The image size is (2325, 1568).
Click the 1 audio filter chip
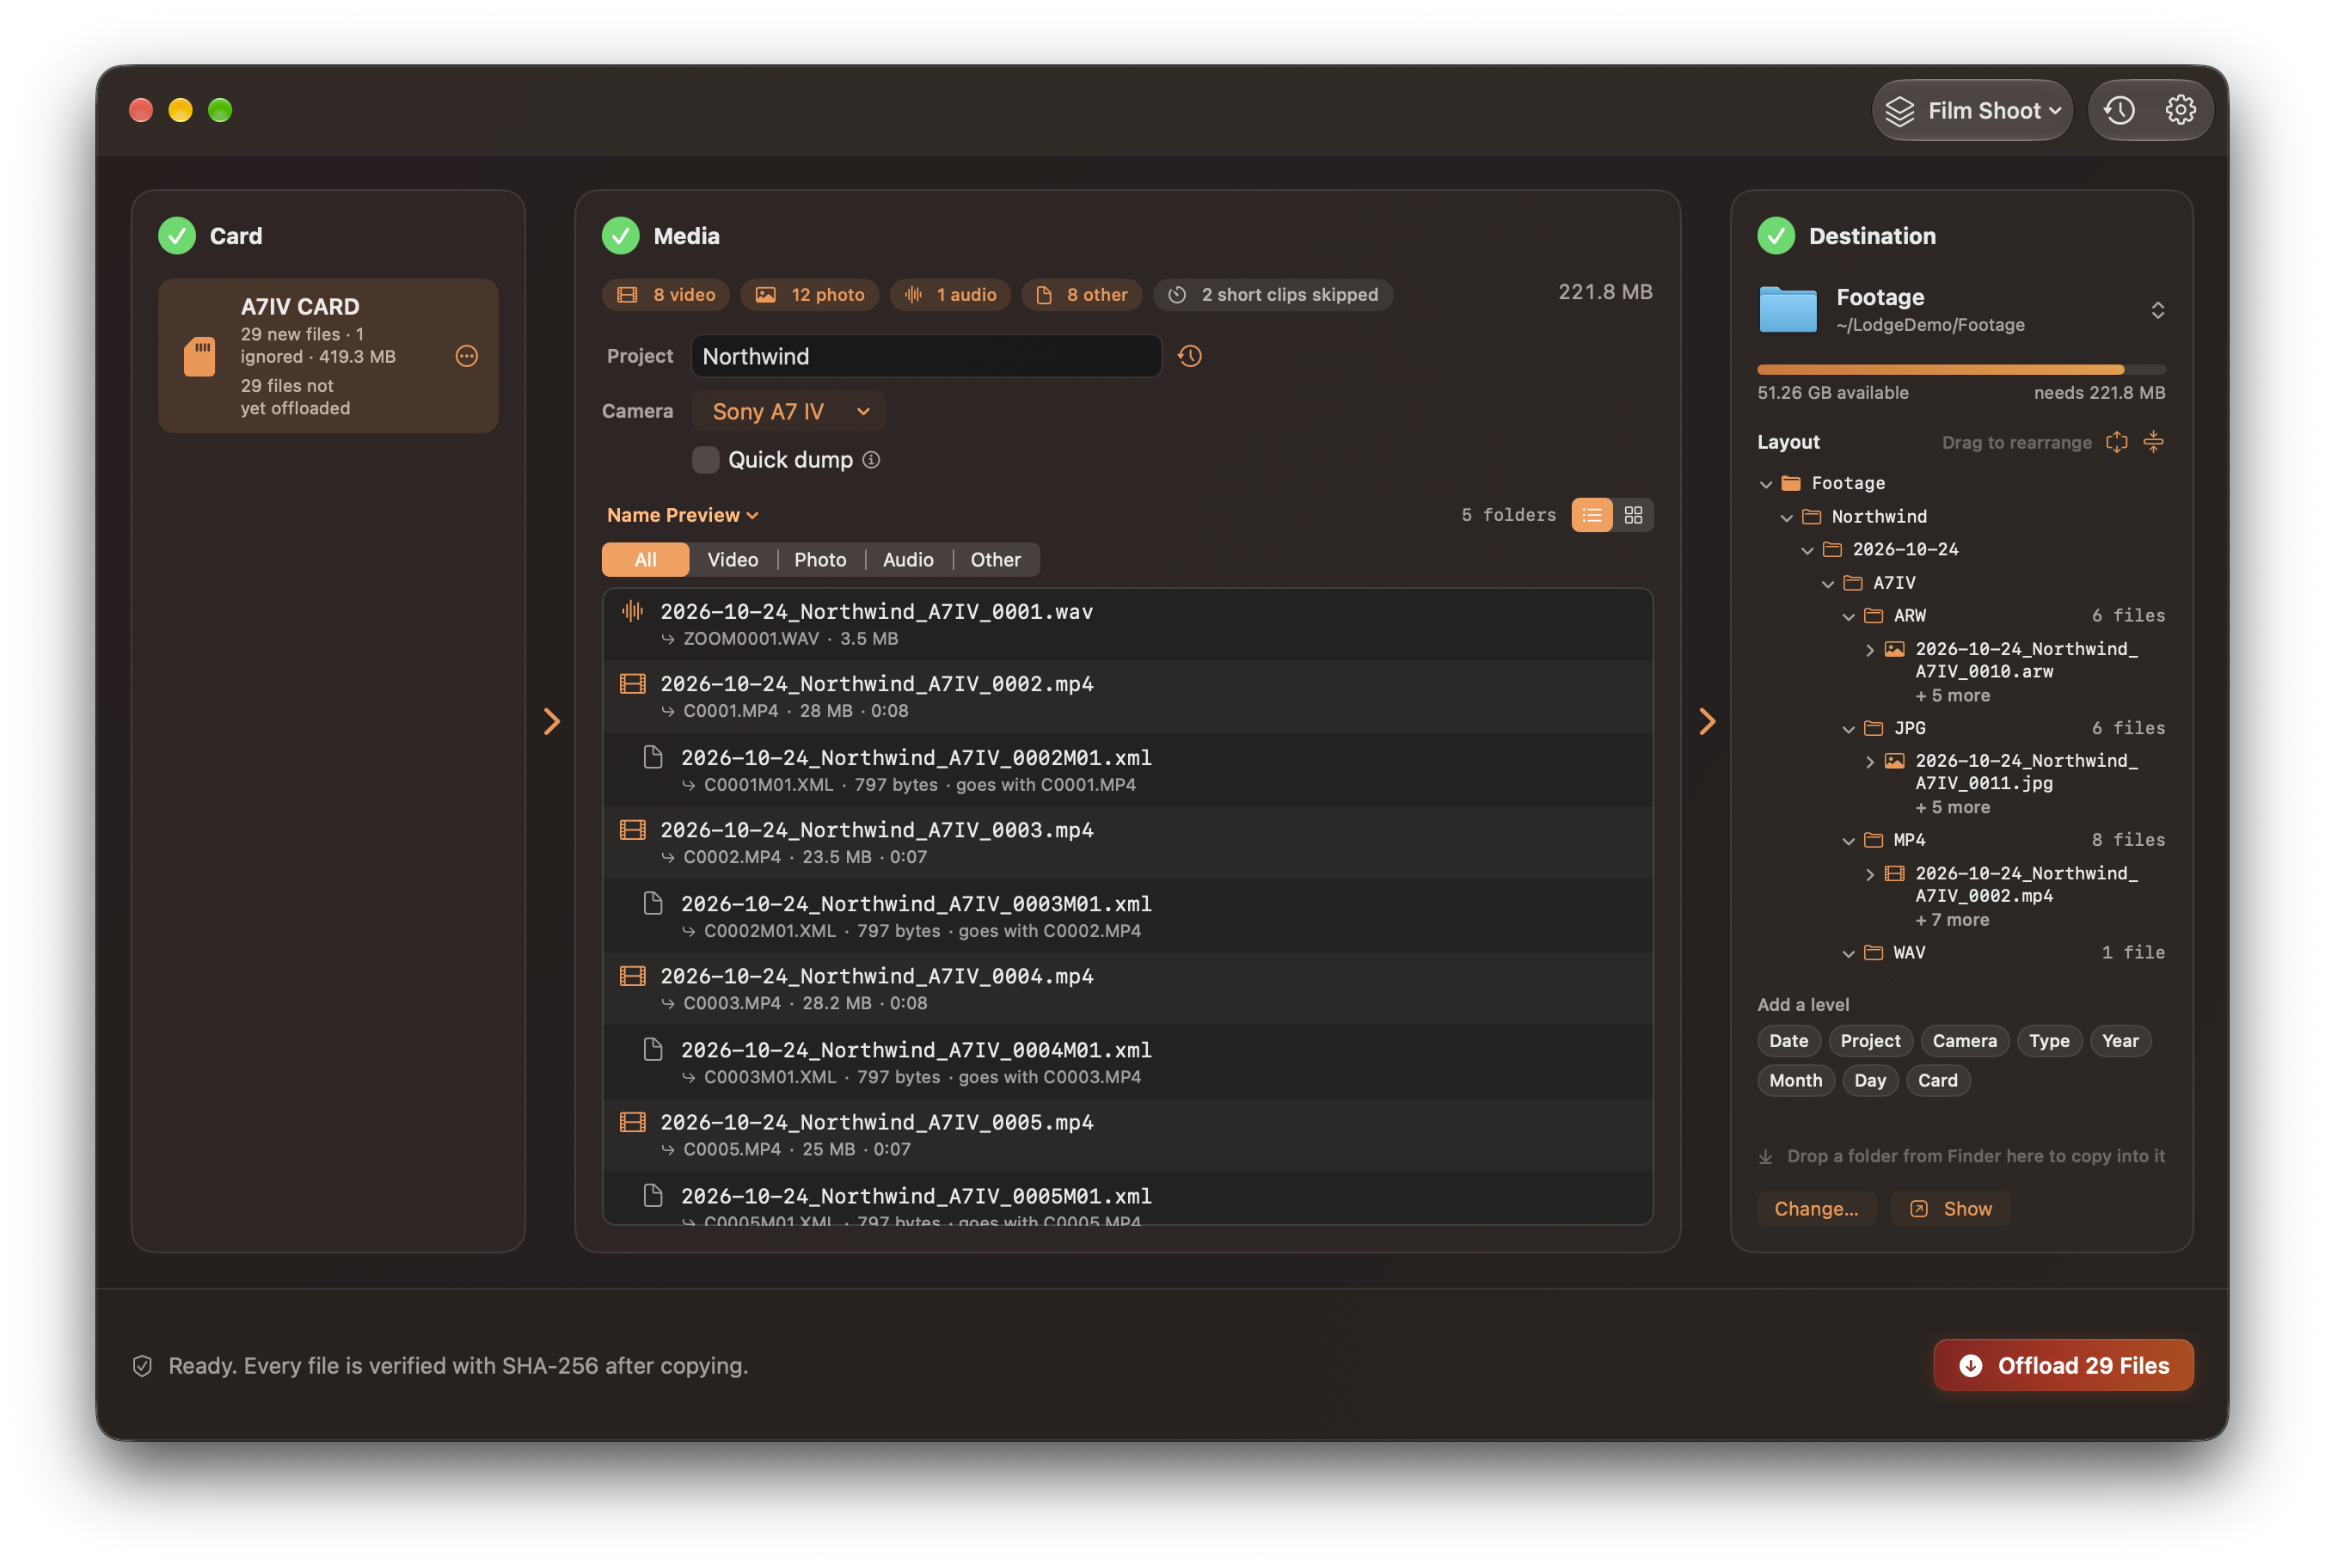click(x=950, y=295)
